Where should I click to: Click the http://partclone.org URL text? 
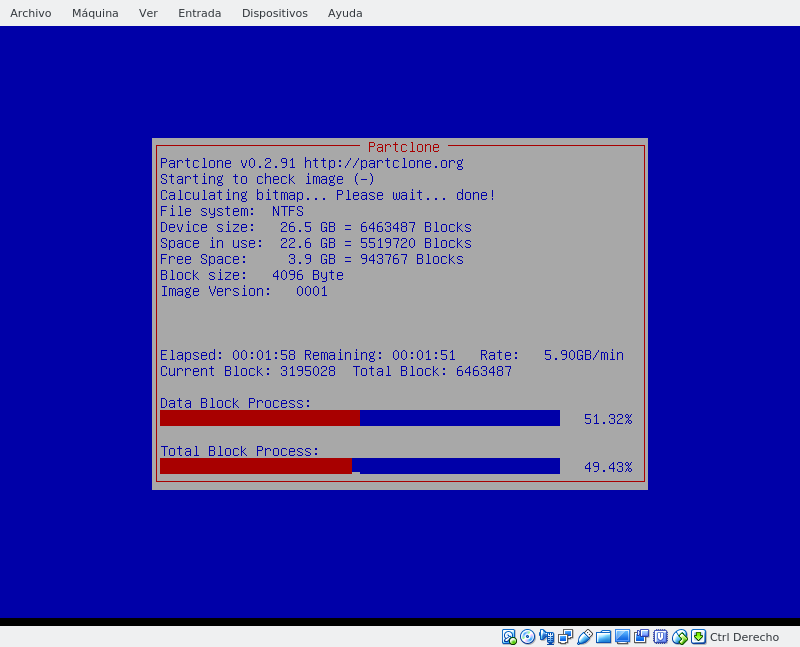[x=384, y=163]
